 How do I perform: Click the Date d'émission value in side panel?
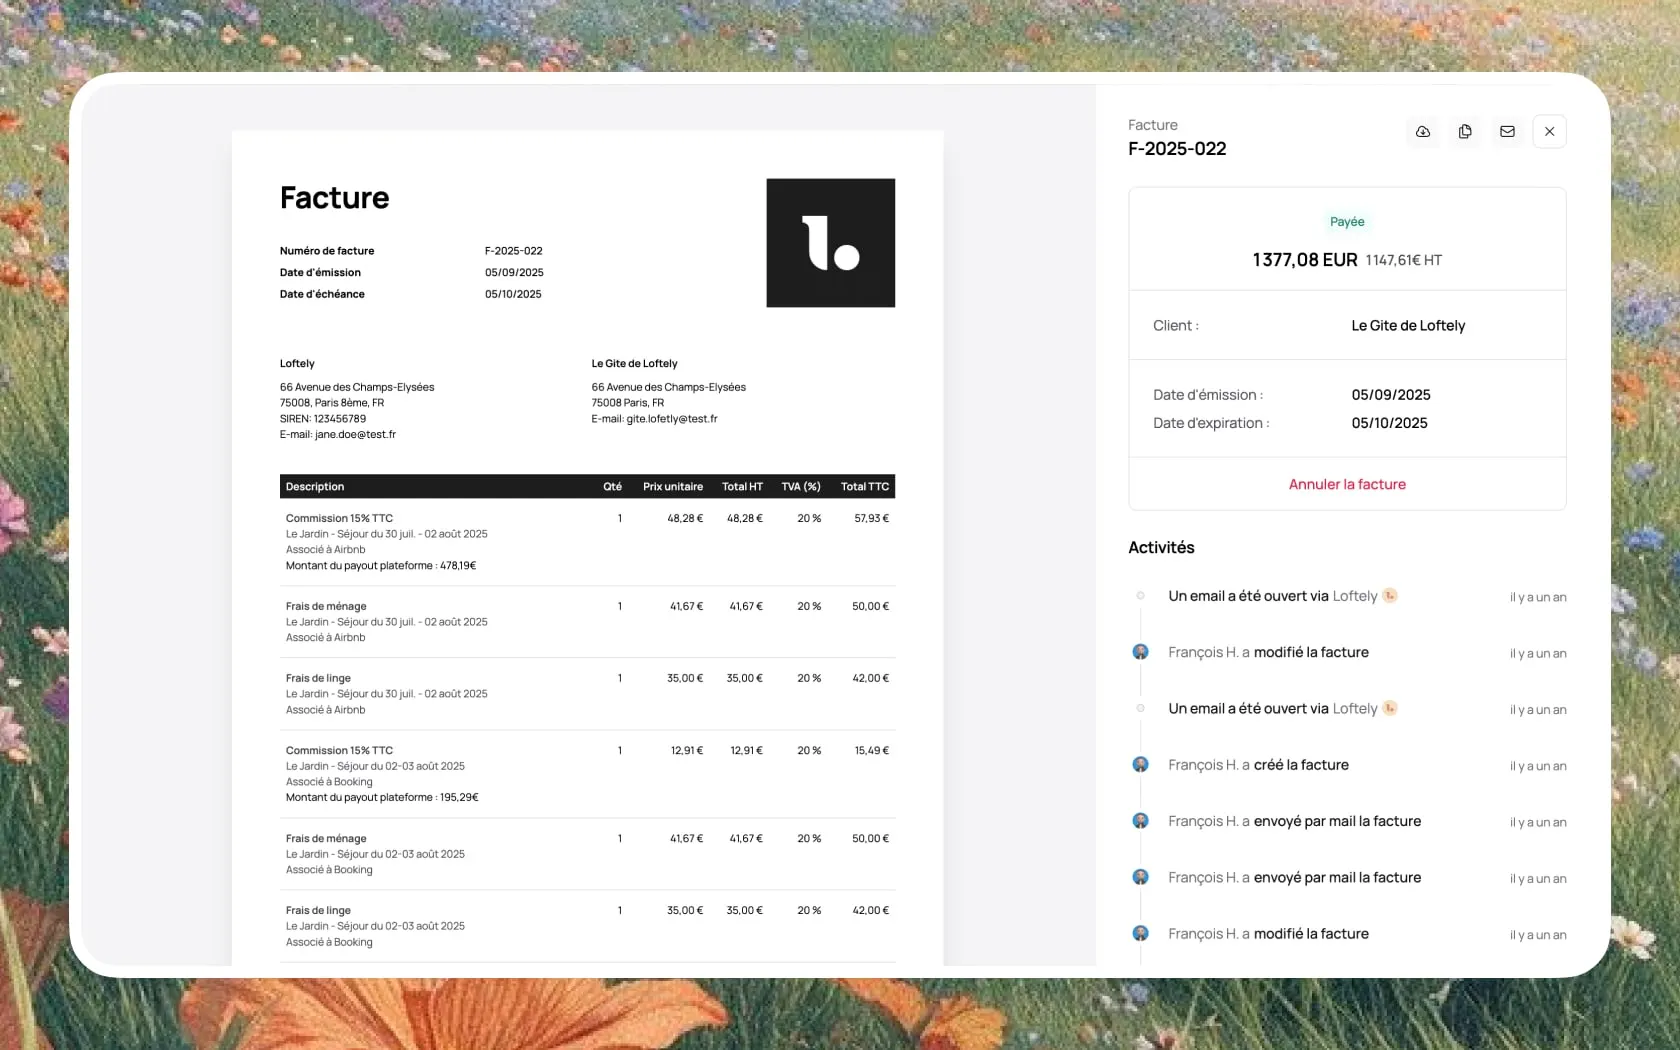point(1391,395)
